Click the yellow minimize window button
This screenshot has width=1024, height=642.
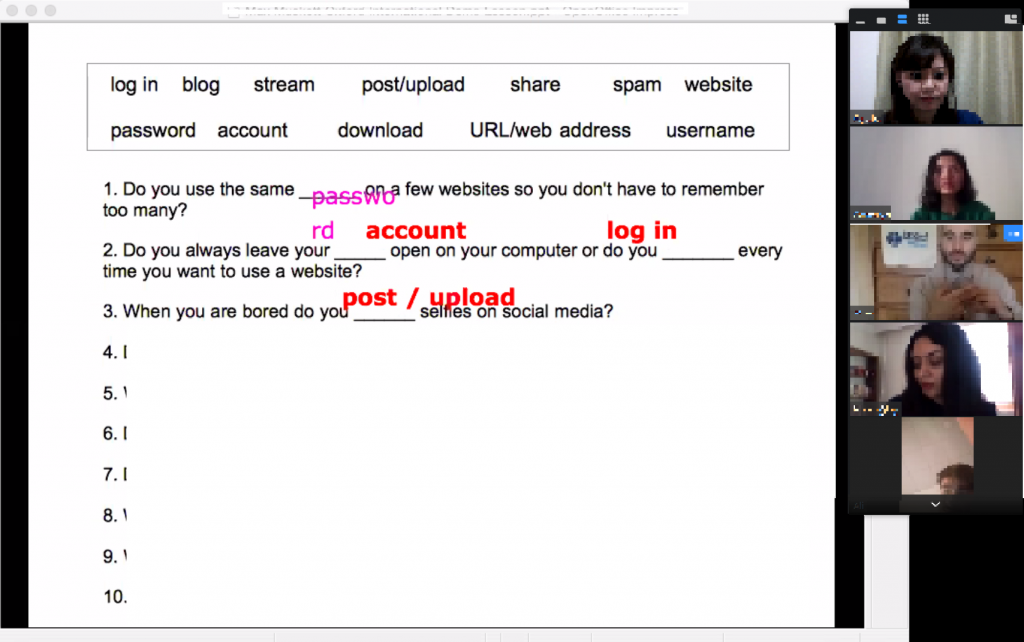pyautogui.click(x=31, y=10)
